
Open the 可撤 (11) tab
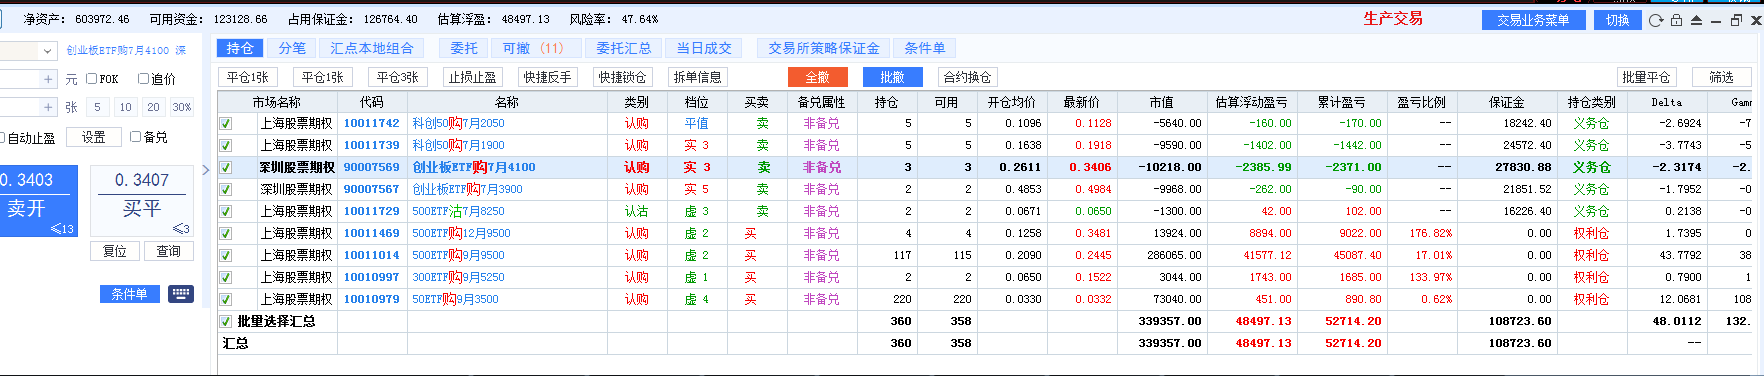pos(533,48)
